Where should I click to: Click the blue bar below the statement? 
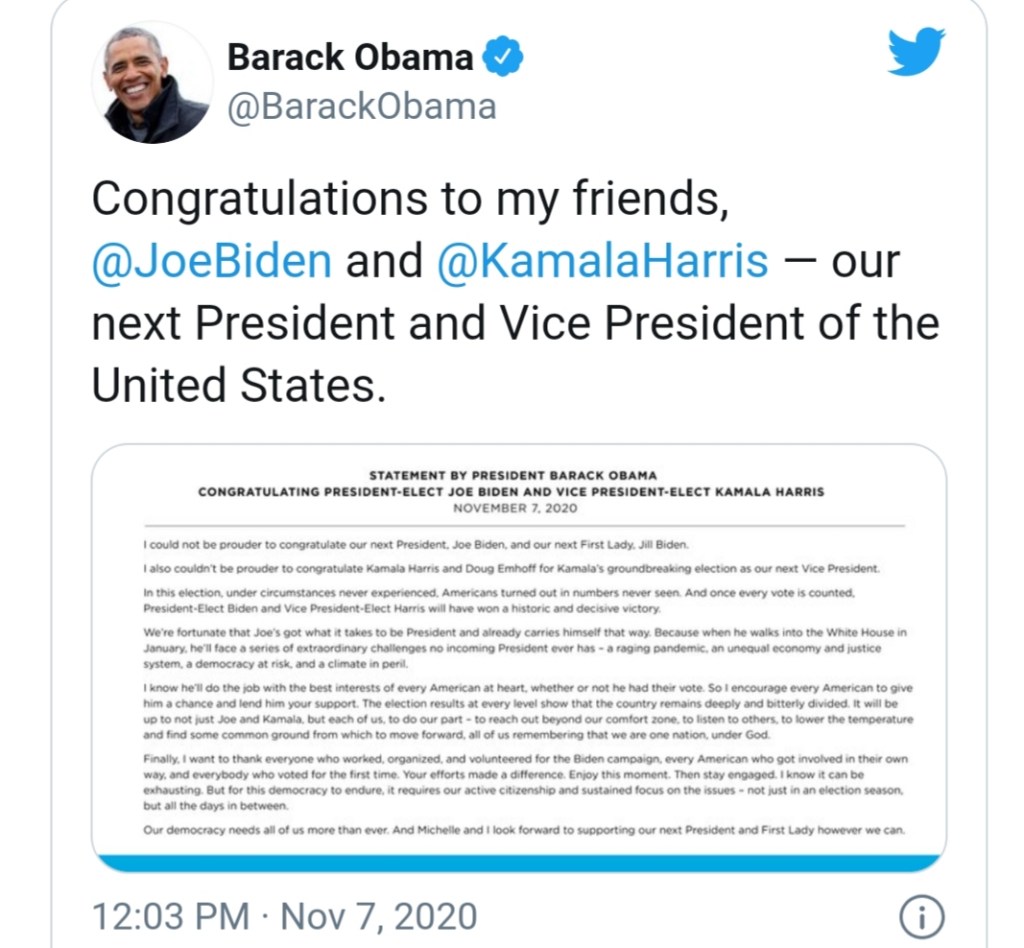click(x=518, y=862)
